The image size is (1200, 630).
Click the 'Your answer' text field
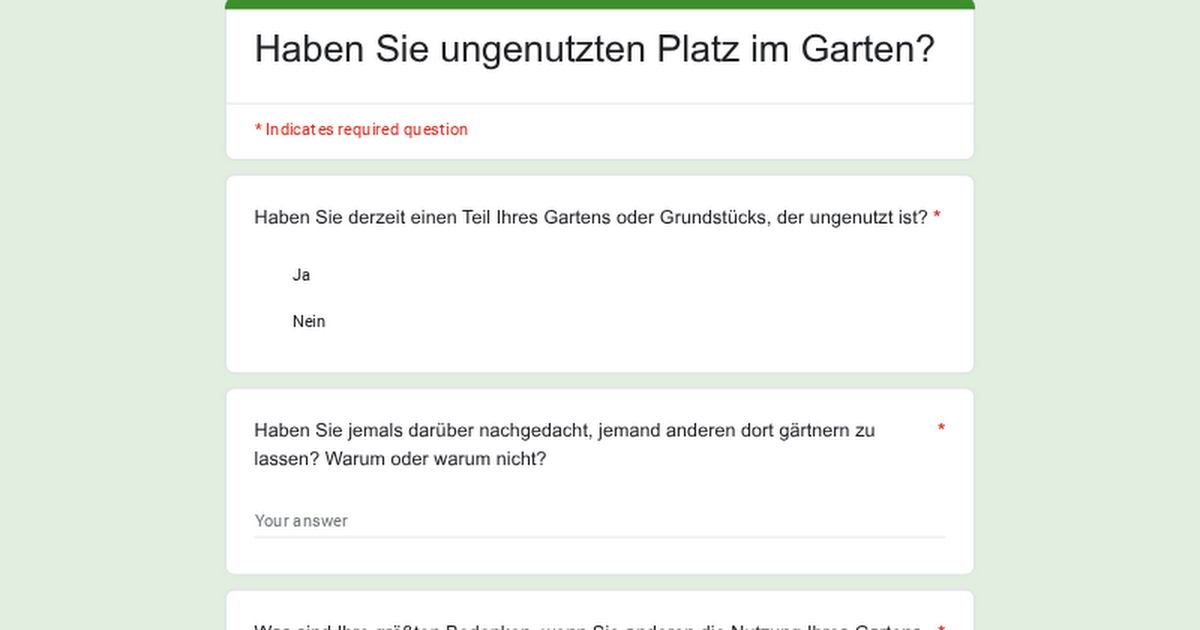tap(598, 521)
